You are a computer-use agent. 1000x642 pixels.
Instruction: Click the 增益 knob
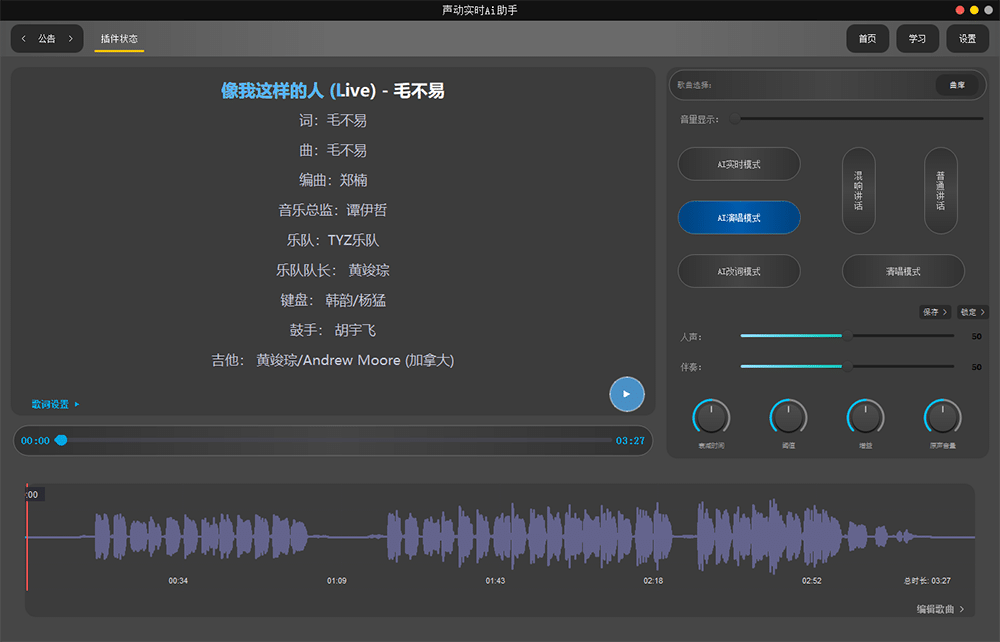[865, 417]
